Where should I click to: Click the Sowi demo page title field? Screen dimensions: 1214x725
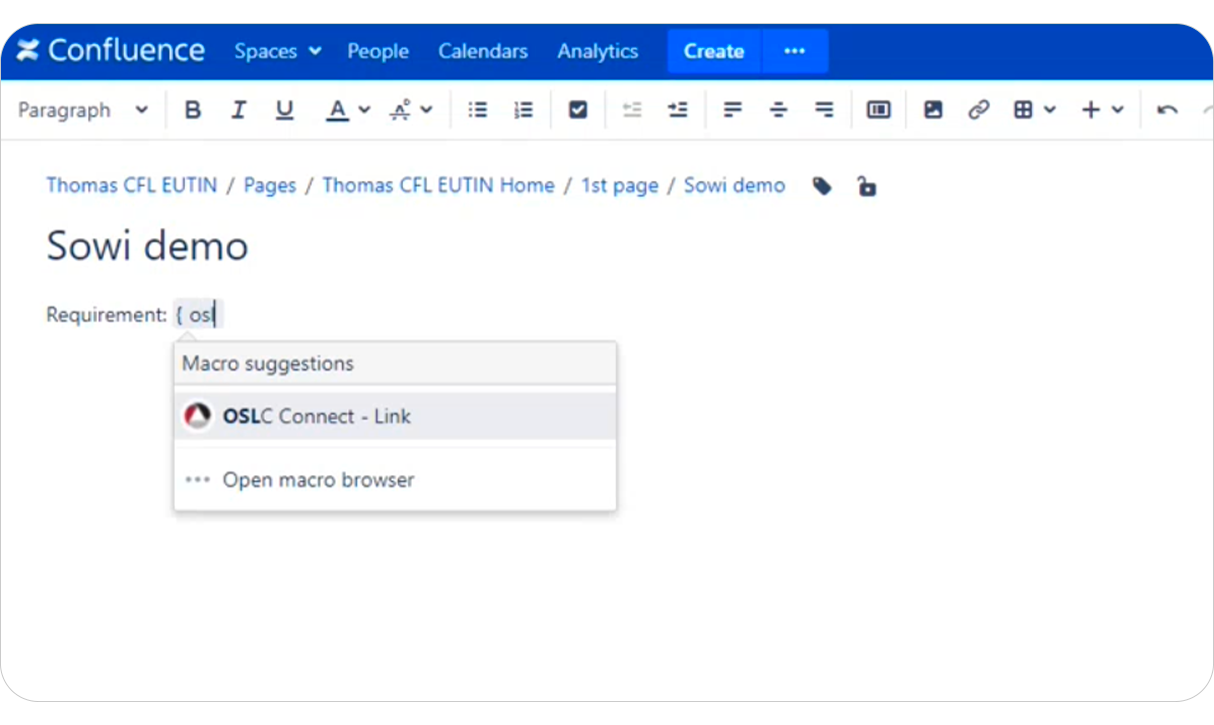[147, 246]
